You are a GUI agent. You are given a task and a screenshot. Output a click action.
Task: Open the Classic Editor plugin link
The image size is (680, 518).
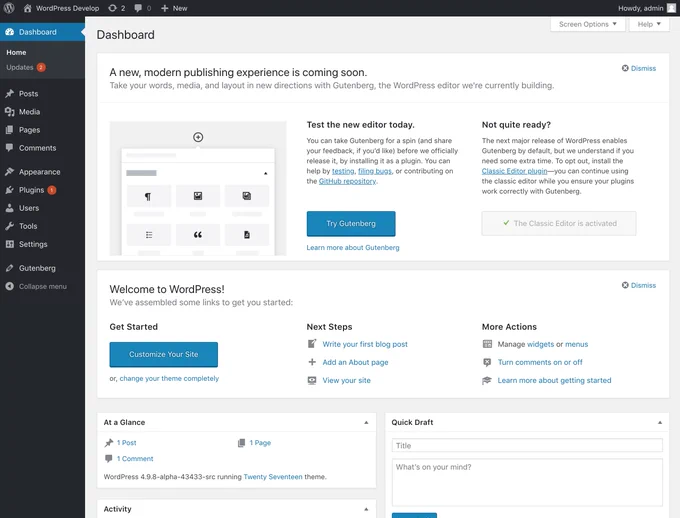pyautogui.click(x=514, y=171)
